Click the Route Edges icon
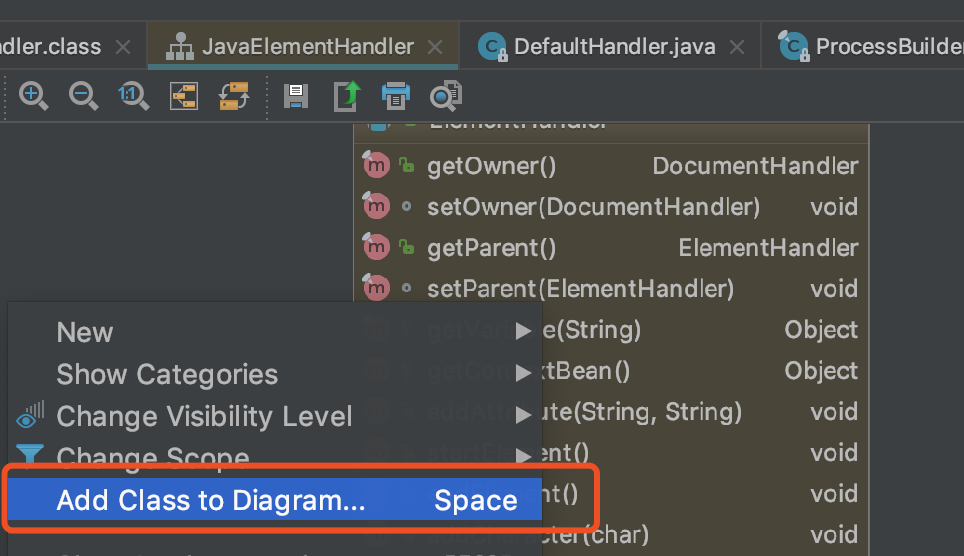This screenshot has height=556, width=964. click(234, 96)
